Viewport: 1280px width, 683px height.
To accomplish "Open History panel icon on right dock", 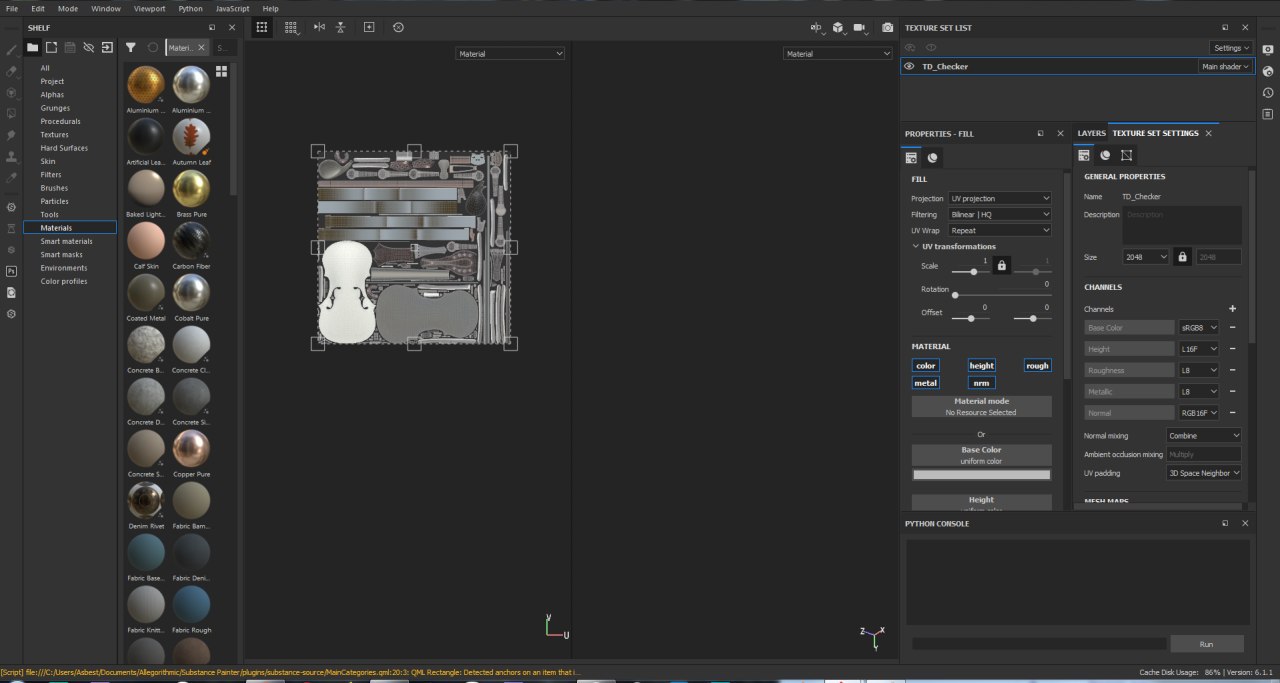I will coord(1268,92).
